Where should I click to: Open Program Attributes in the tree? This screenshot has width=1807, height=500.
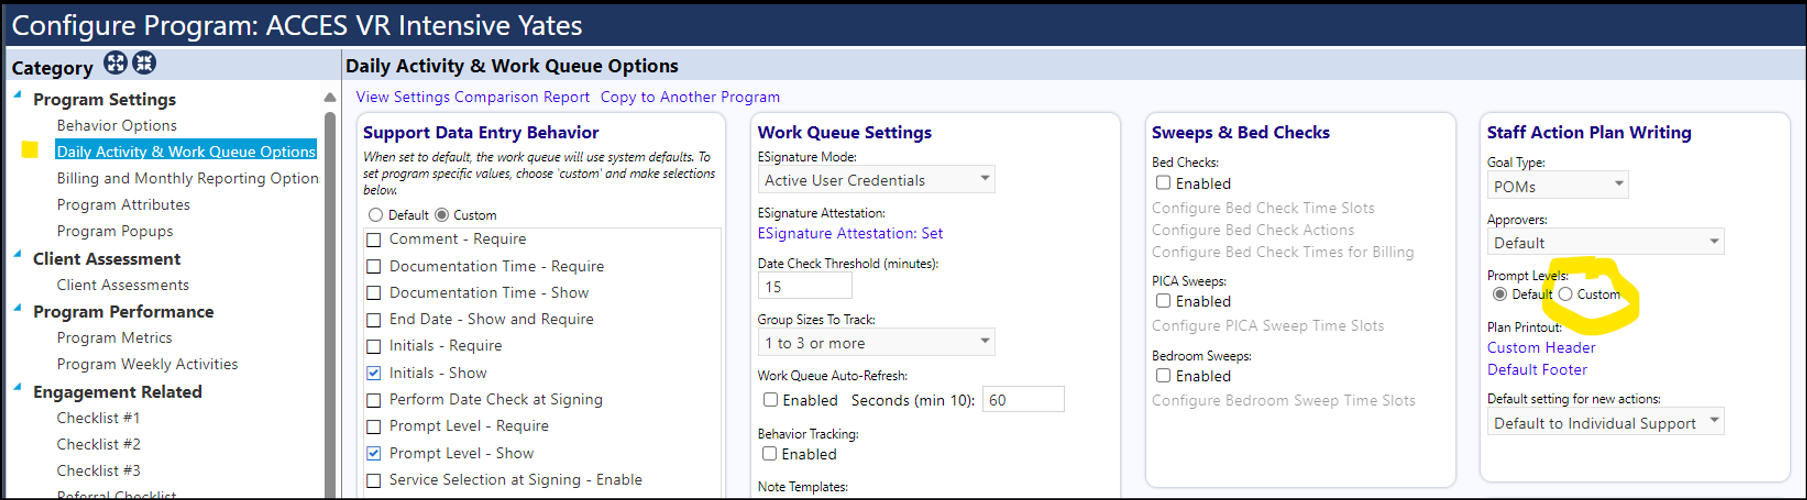pos(123,204)
